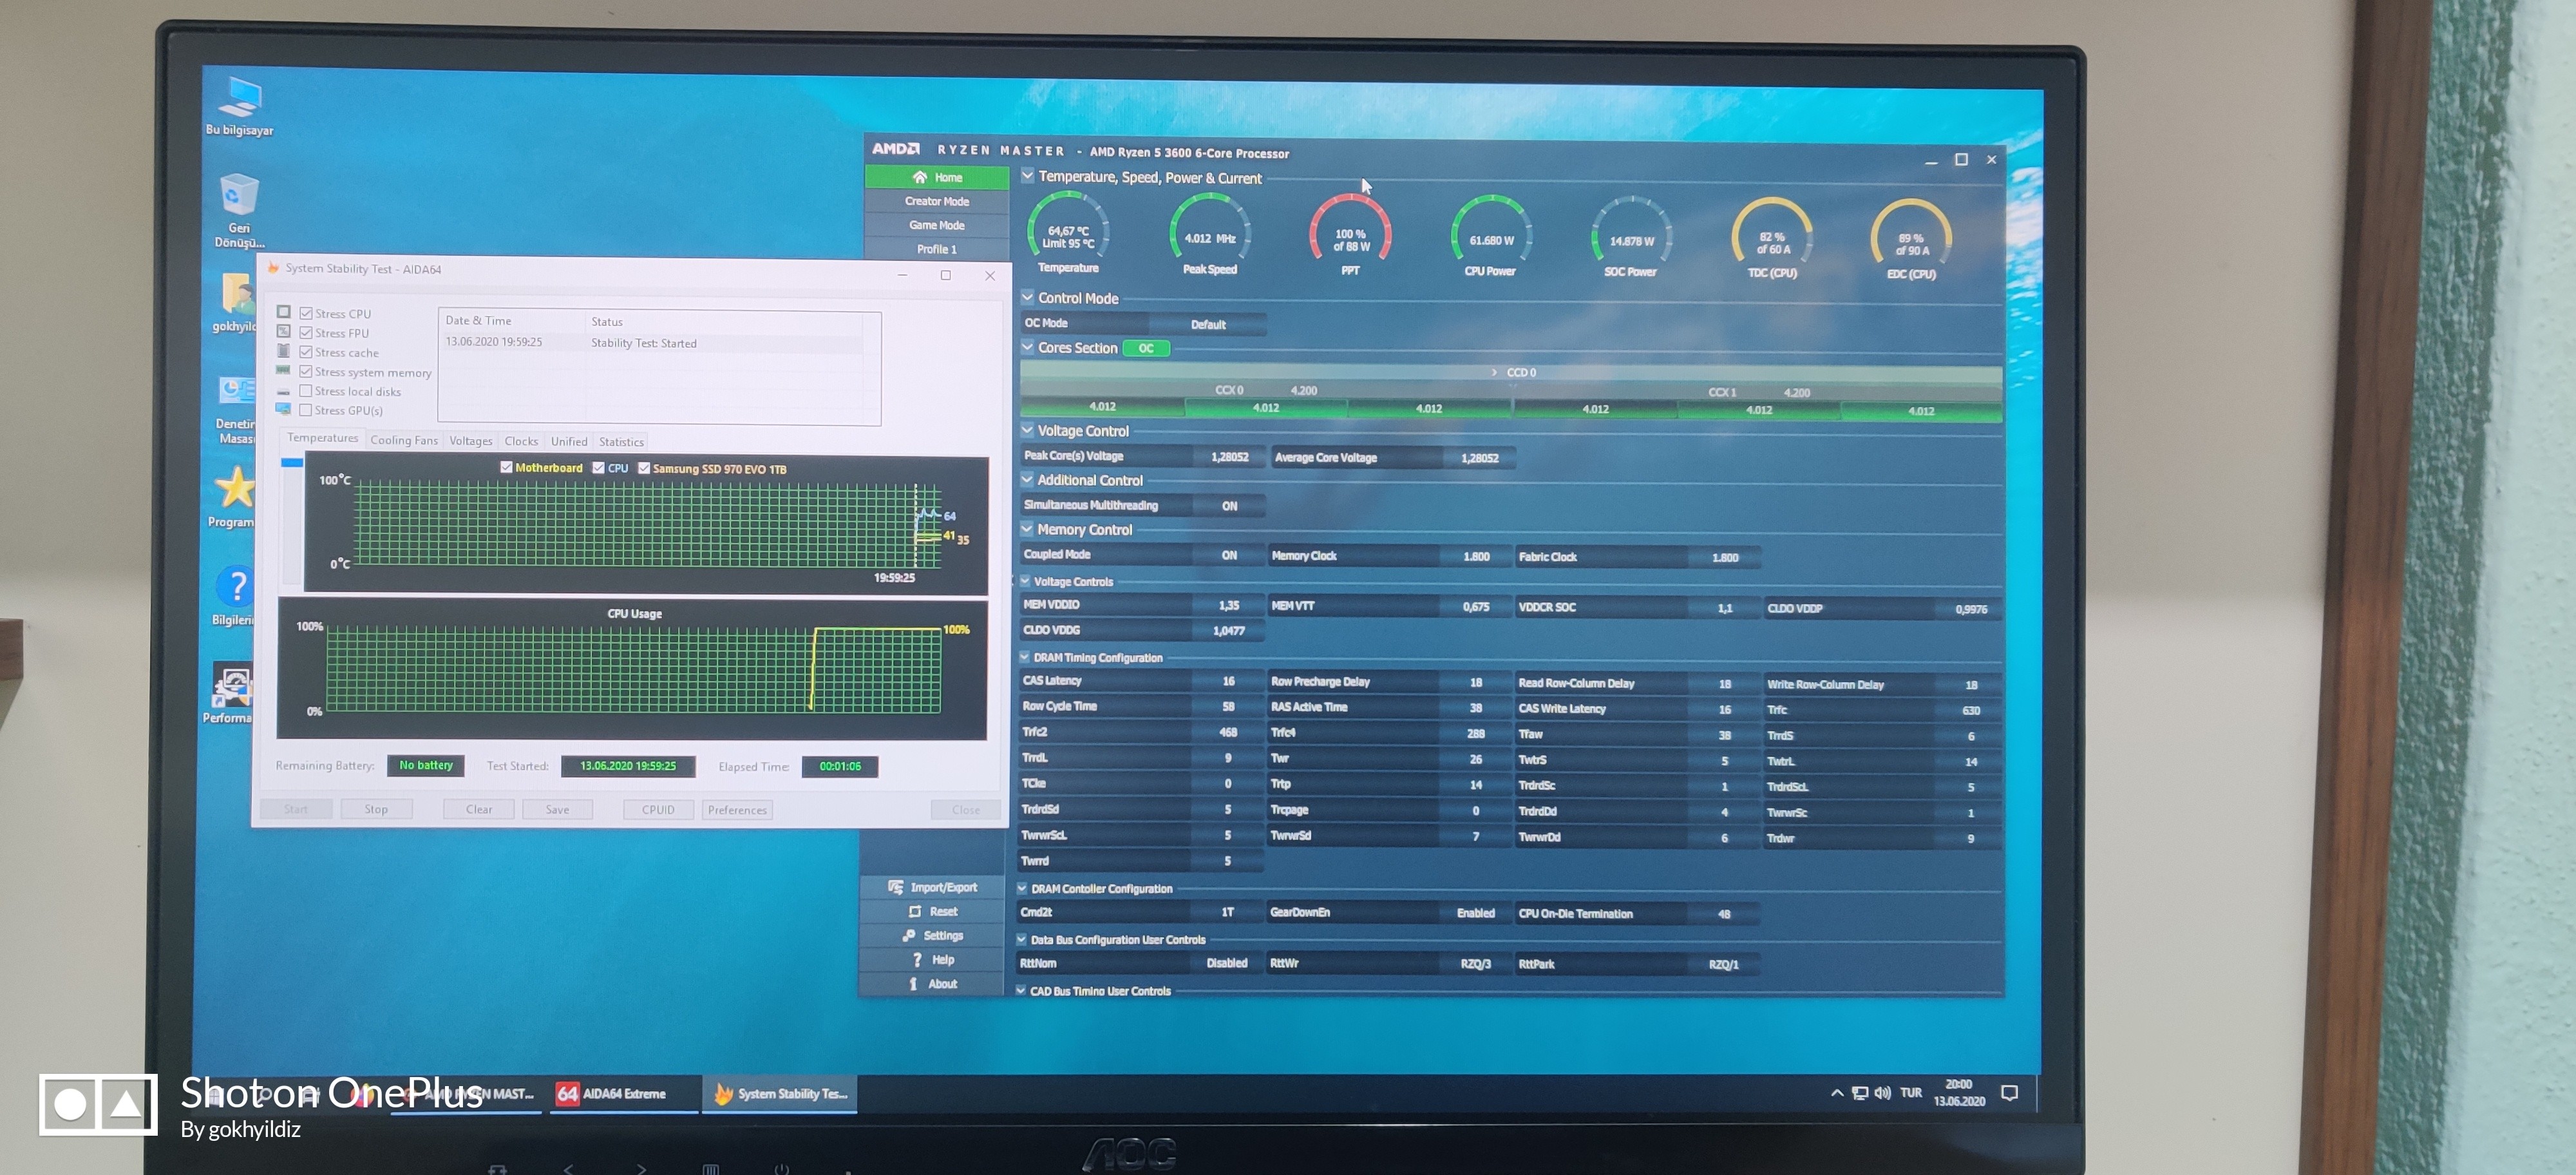Click the Save button in AIDA64
2576x1175 pixels.
click(x=557, y=810)
